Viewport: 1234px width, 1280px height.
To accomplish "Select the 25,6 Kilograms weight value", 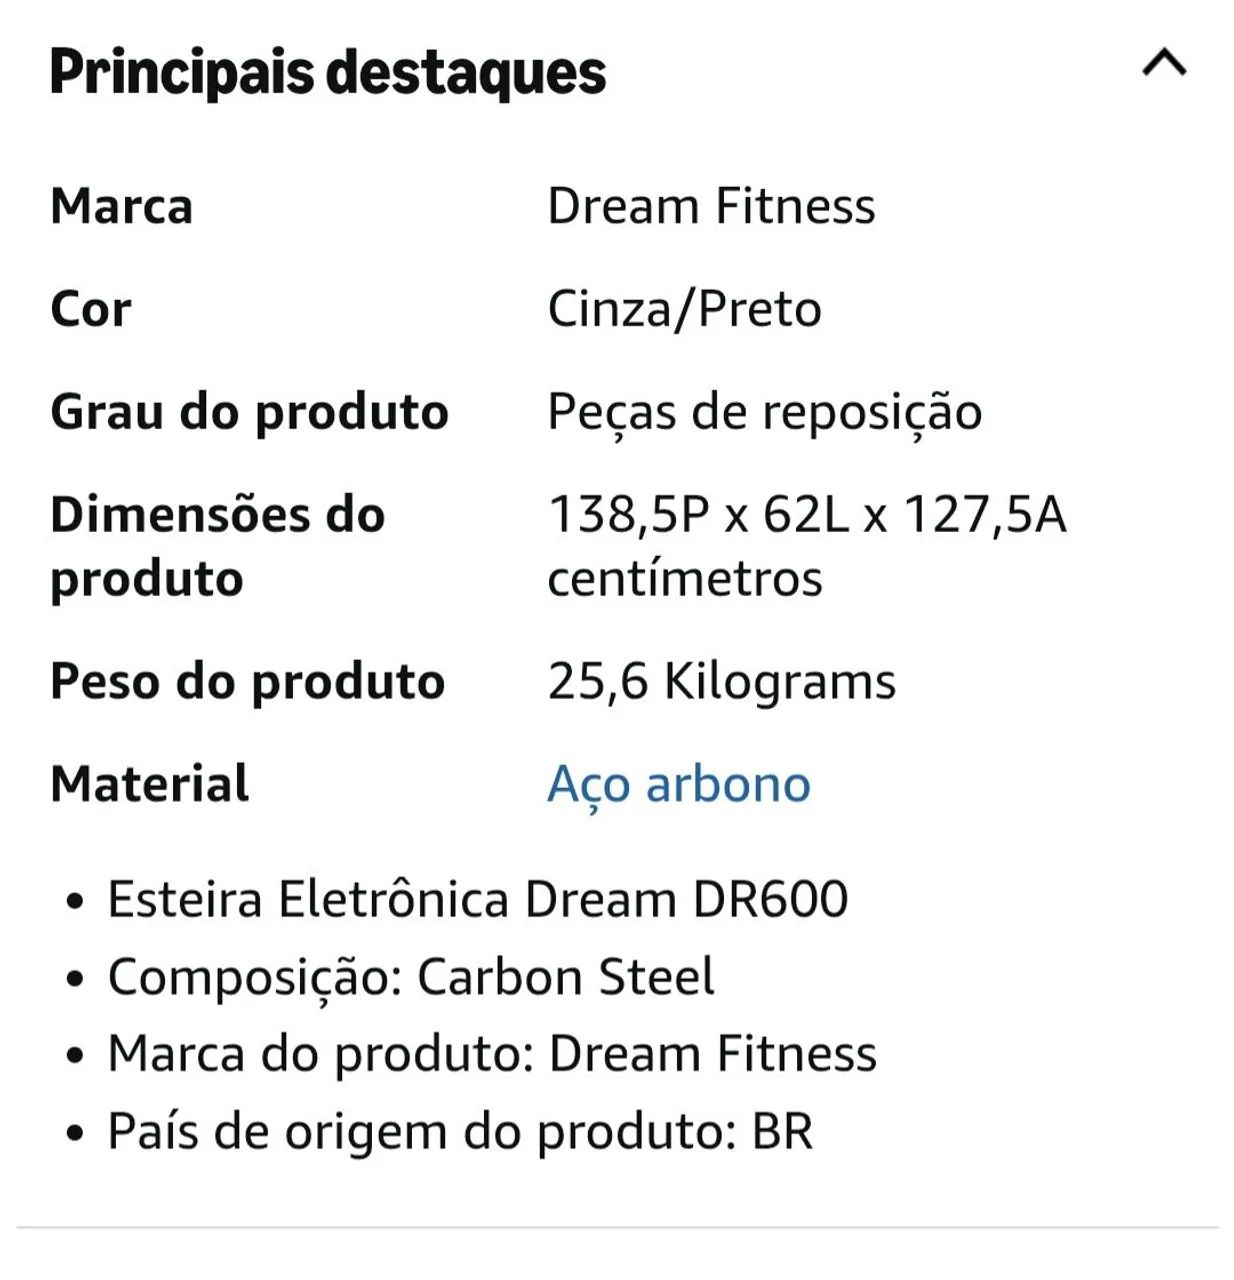I will coord(721,682).
